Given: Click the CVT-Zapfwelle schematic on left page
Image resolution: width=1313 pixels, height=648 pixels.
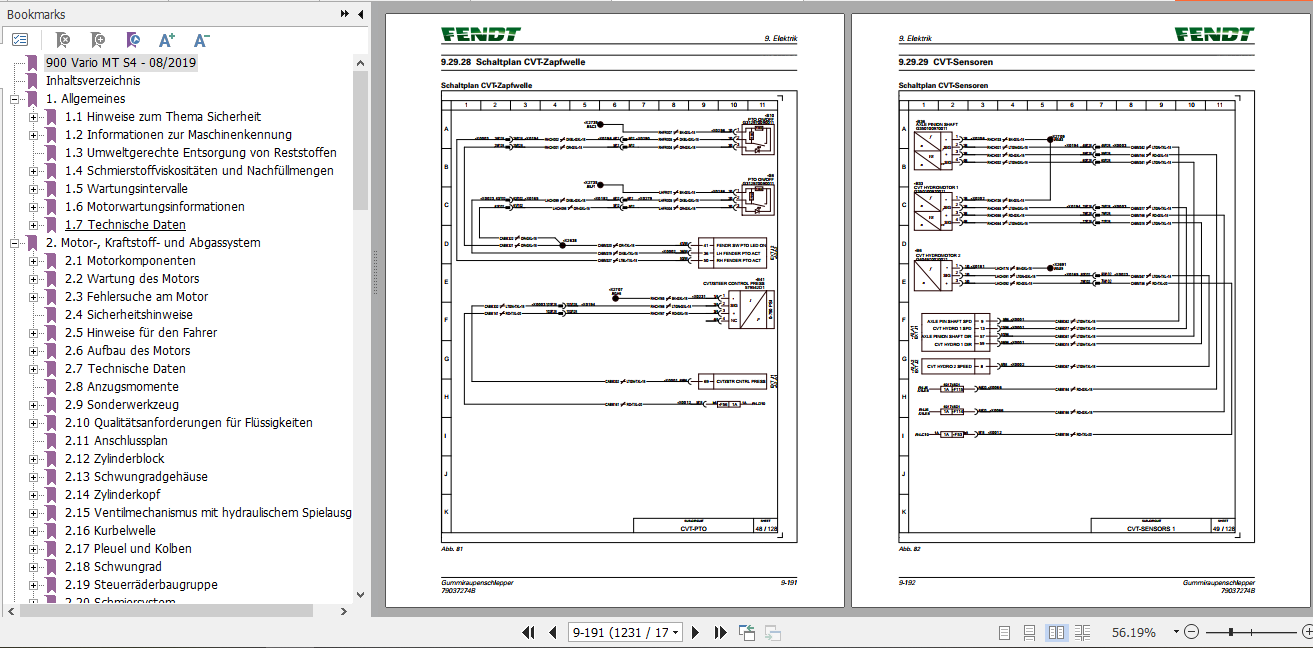Looking at the screenshot, I should (x=619, y=317).
